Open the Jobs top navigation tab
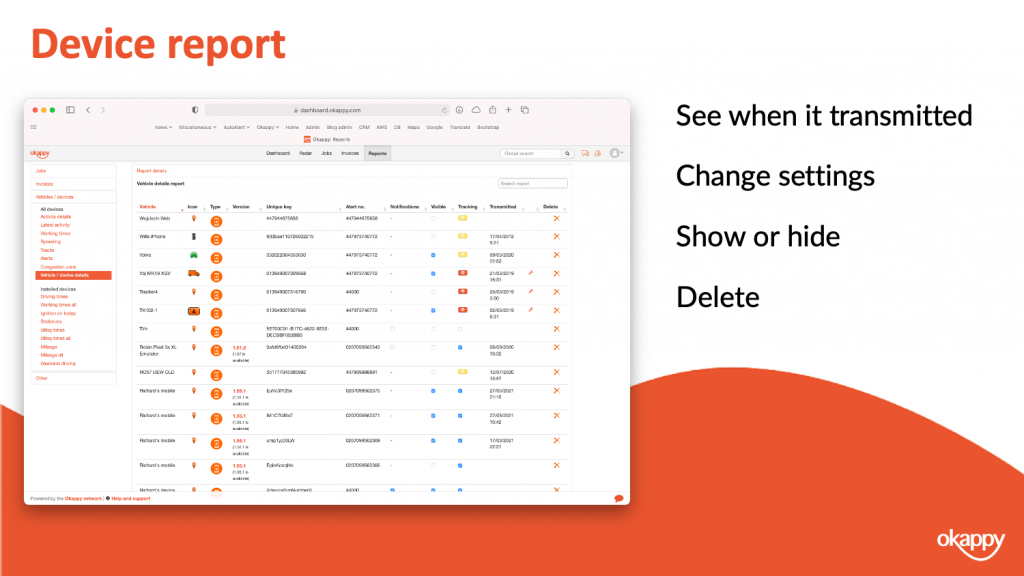The height and width of the screenshot is (576, 1024). point(327,153)
